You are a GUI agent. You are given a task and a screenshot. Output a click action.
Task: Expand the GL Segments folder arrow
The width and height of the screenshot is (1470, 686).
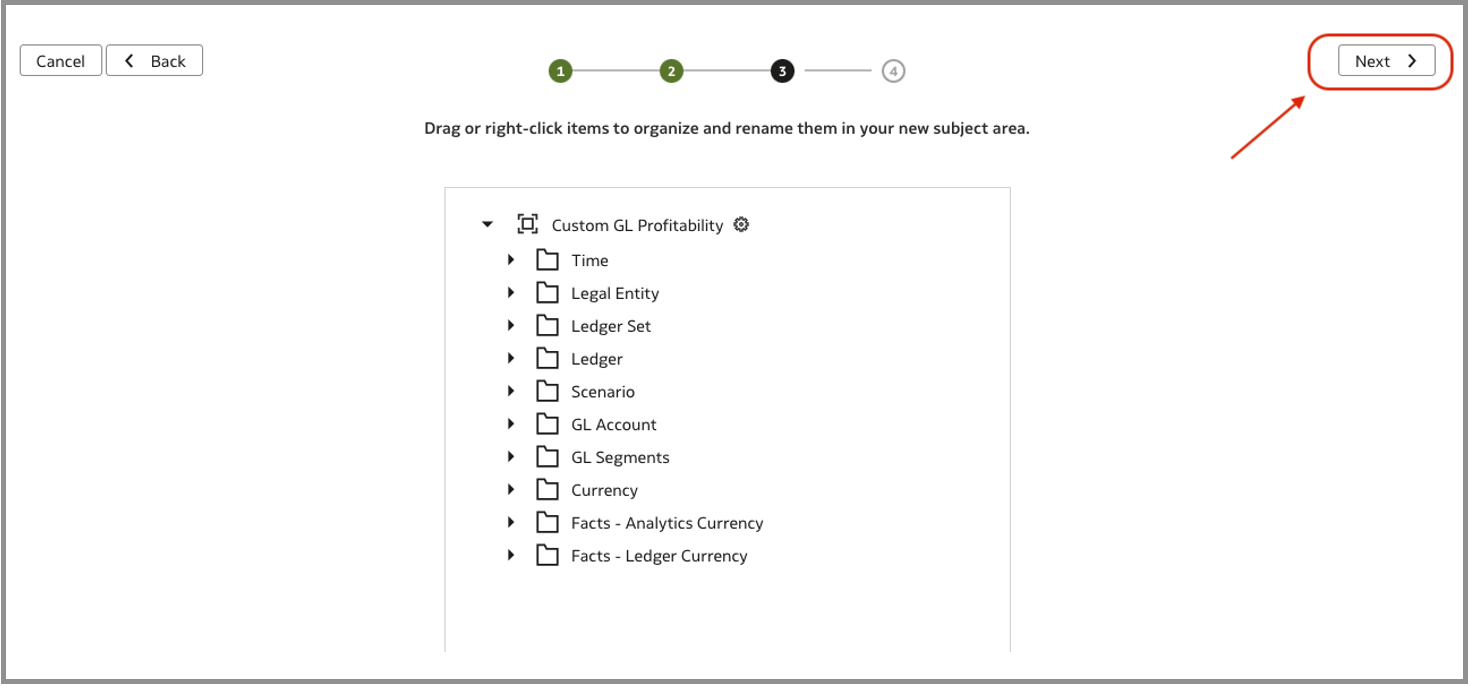tap(511, 457)
